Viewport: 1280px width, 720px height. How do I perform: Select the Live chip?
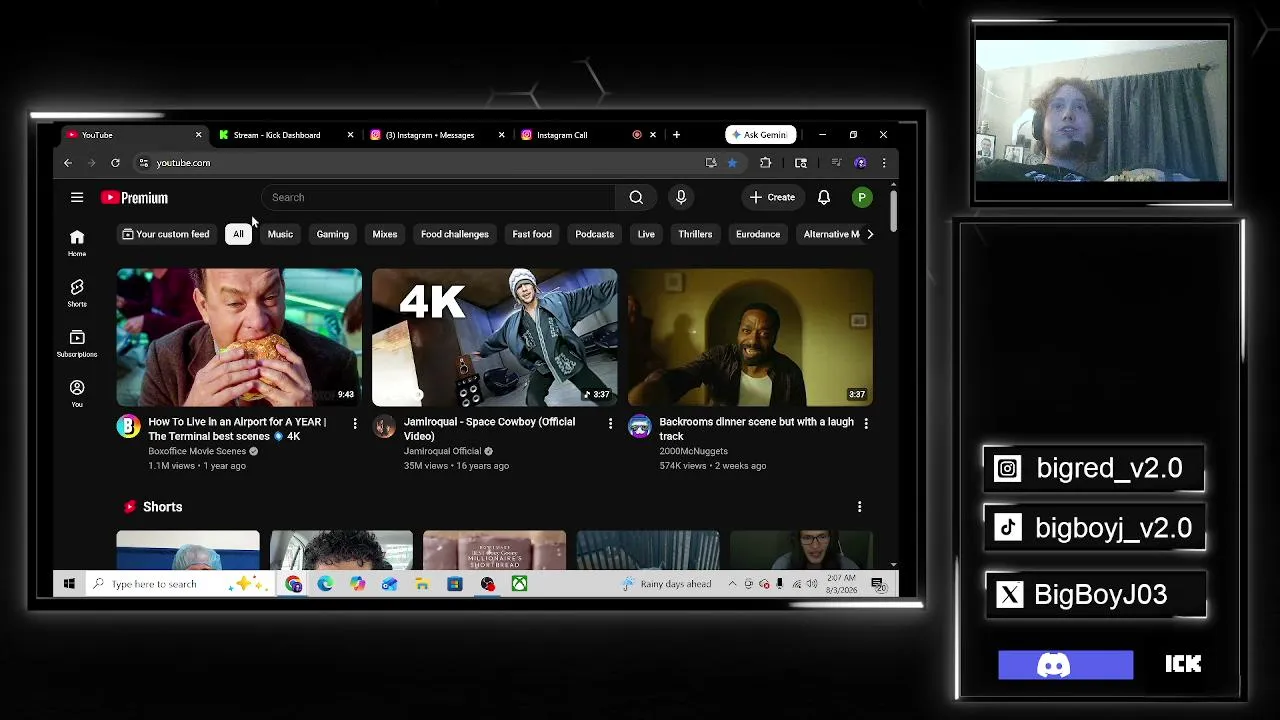point(646,234)
